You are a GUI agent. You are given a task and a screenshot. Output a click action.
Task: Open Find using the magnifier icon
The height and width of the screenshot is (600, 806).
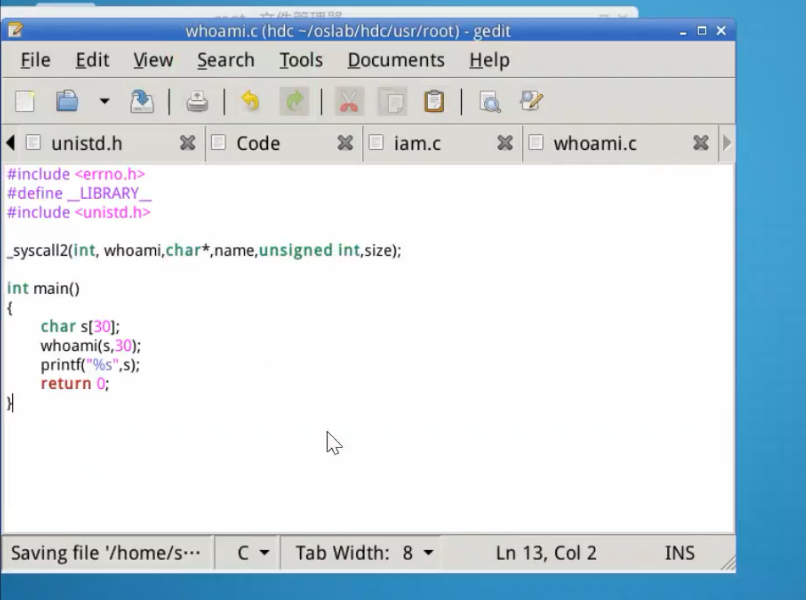point(489,101)
